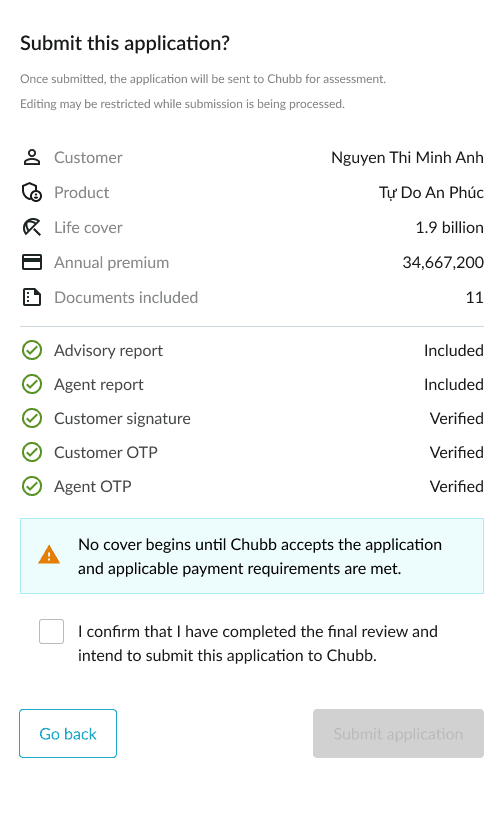Viewport: 504px width, 814px height.
Task: Click the Tự Do An Phúc product name
Action: [431, 193]
